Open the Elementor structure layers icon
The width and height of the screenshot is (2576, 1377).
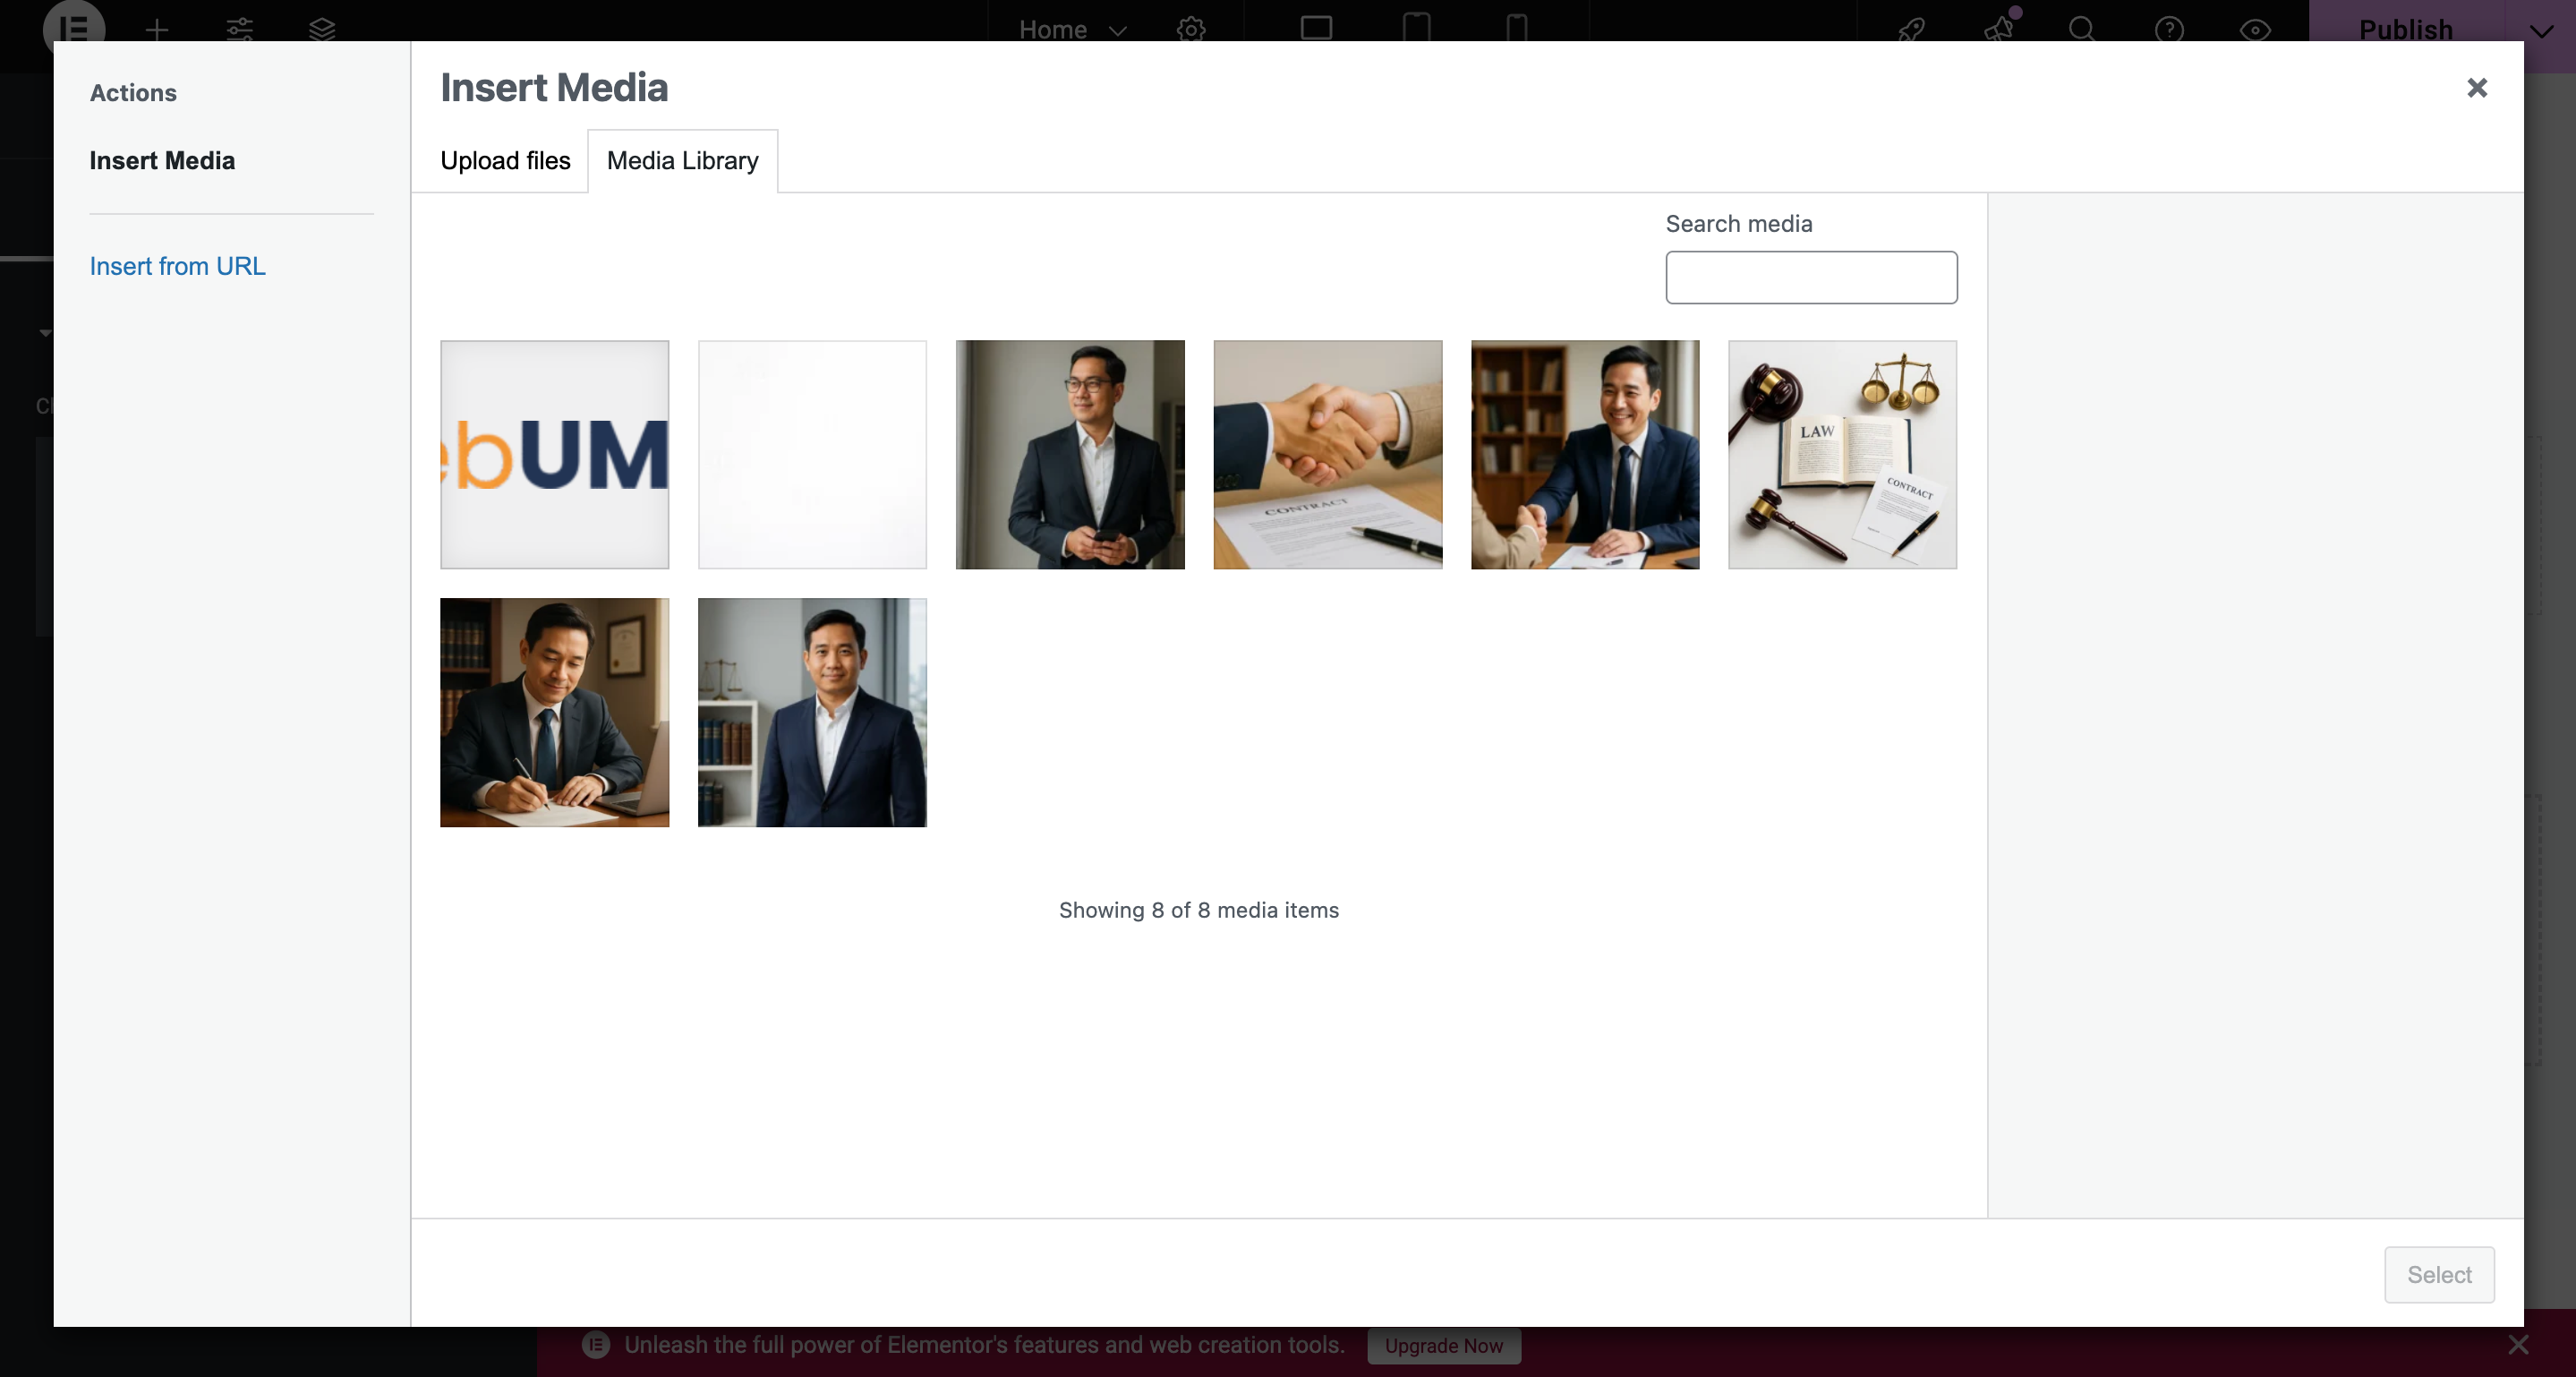pos(322,29)
